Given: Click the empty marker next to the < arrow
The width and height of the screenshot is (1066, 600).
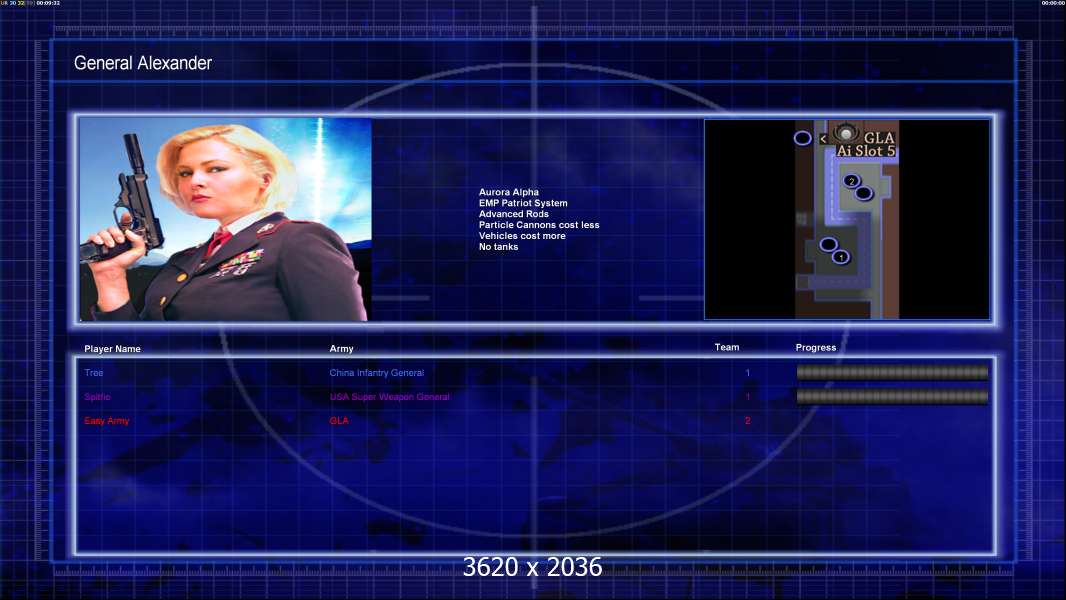Looking at the screenshot, I should pos(802,138).
